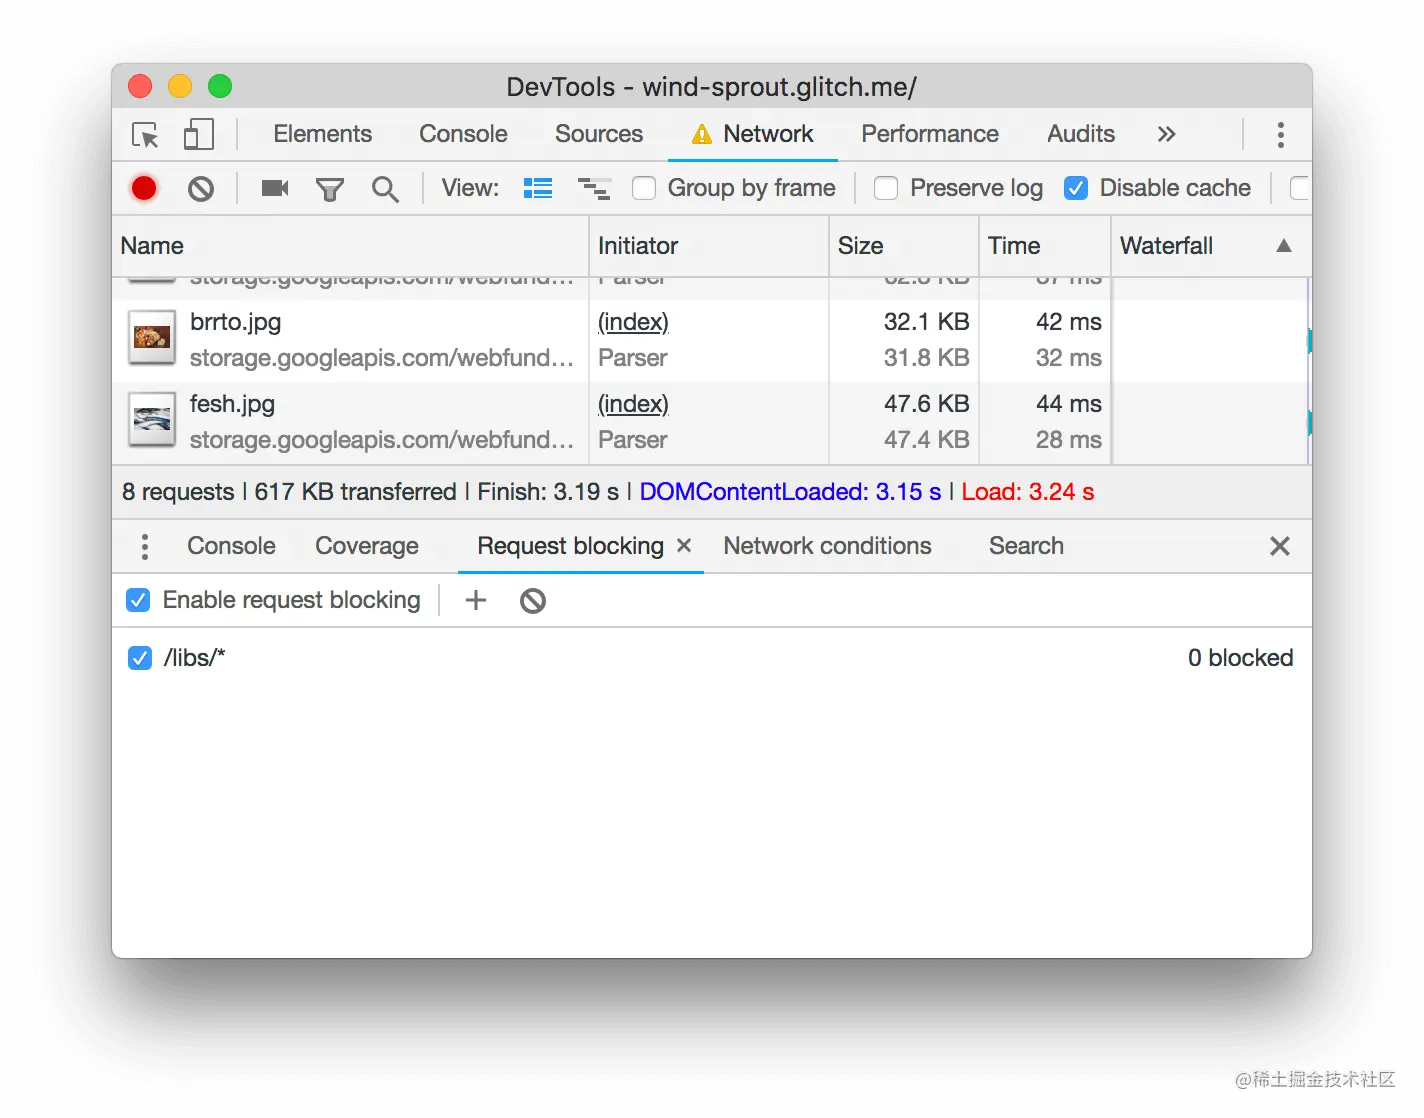
Task: Open the Elements panel
Action: (x=322, y=134)
